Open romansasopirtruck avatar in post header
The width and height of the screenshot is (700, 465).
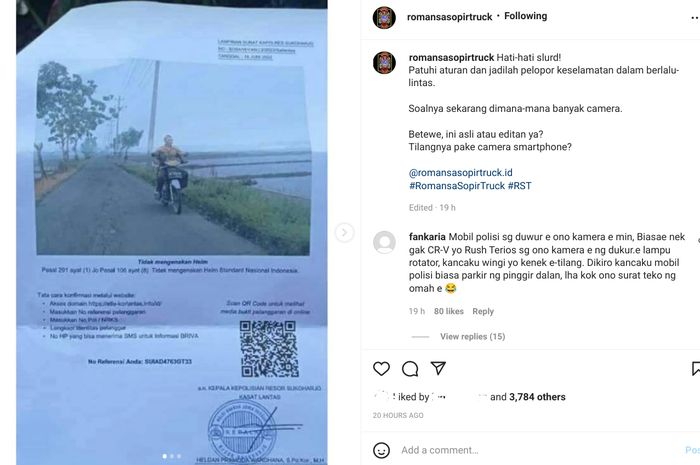384,17
